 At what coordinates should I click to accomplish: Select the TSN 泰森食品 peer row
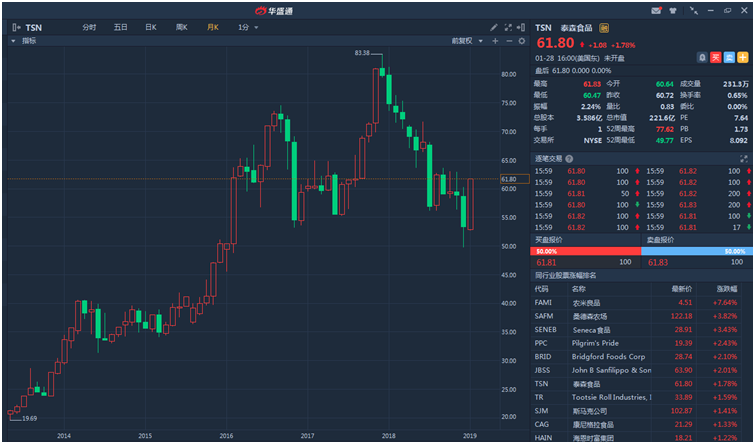[641, 384]
